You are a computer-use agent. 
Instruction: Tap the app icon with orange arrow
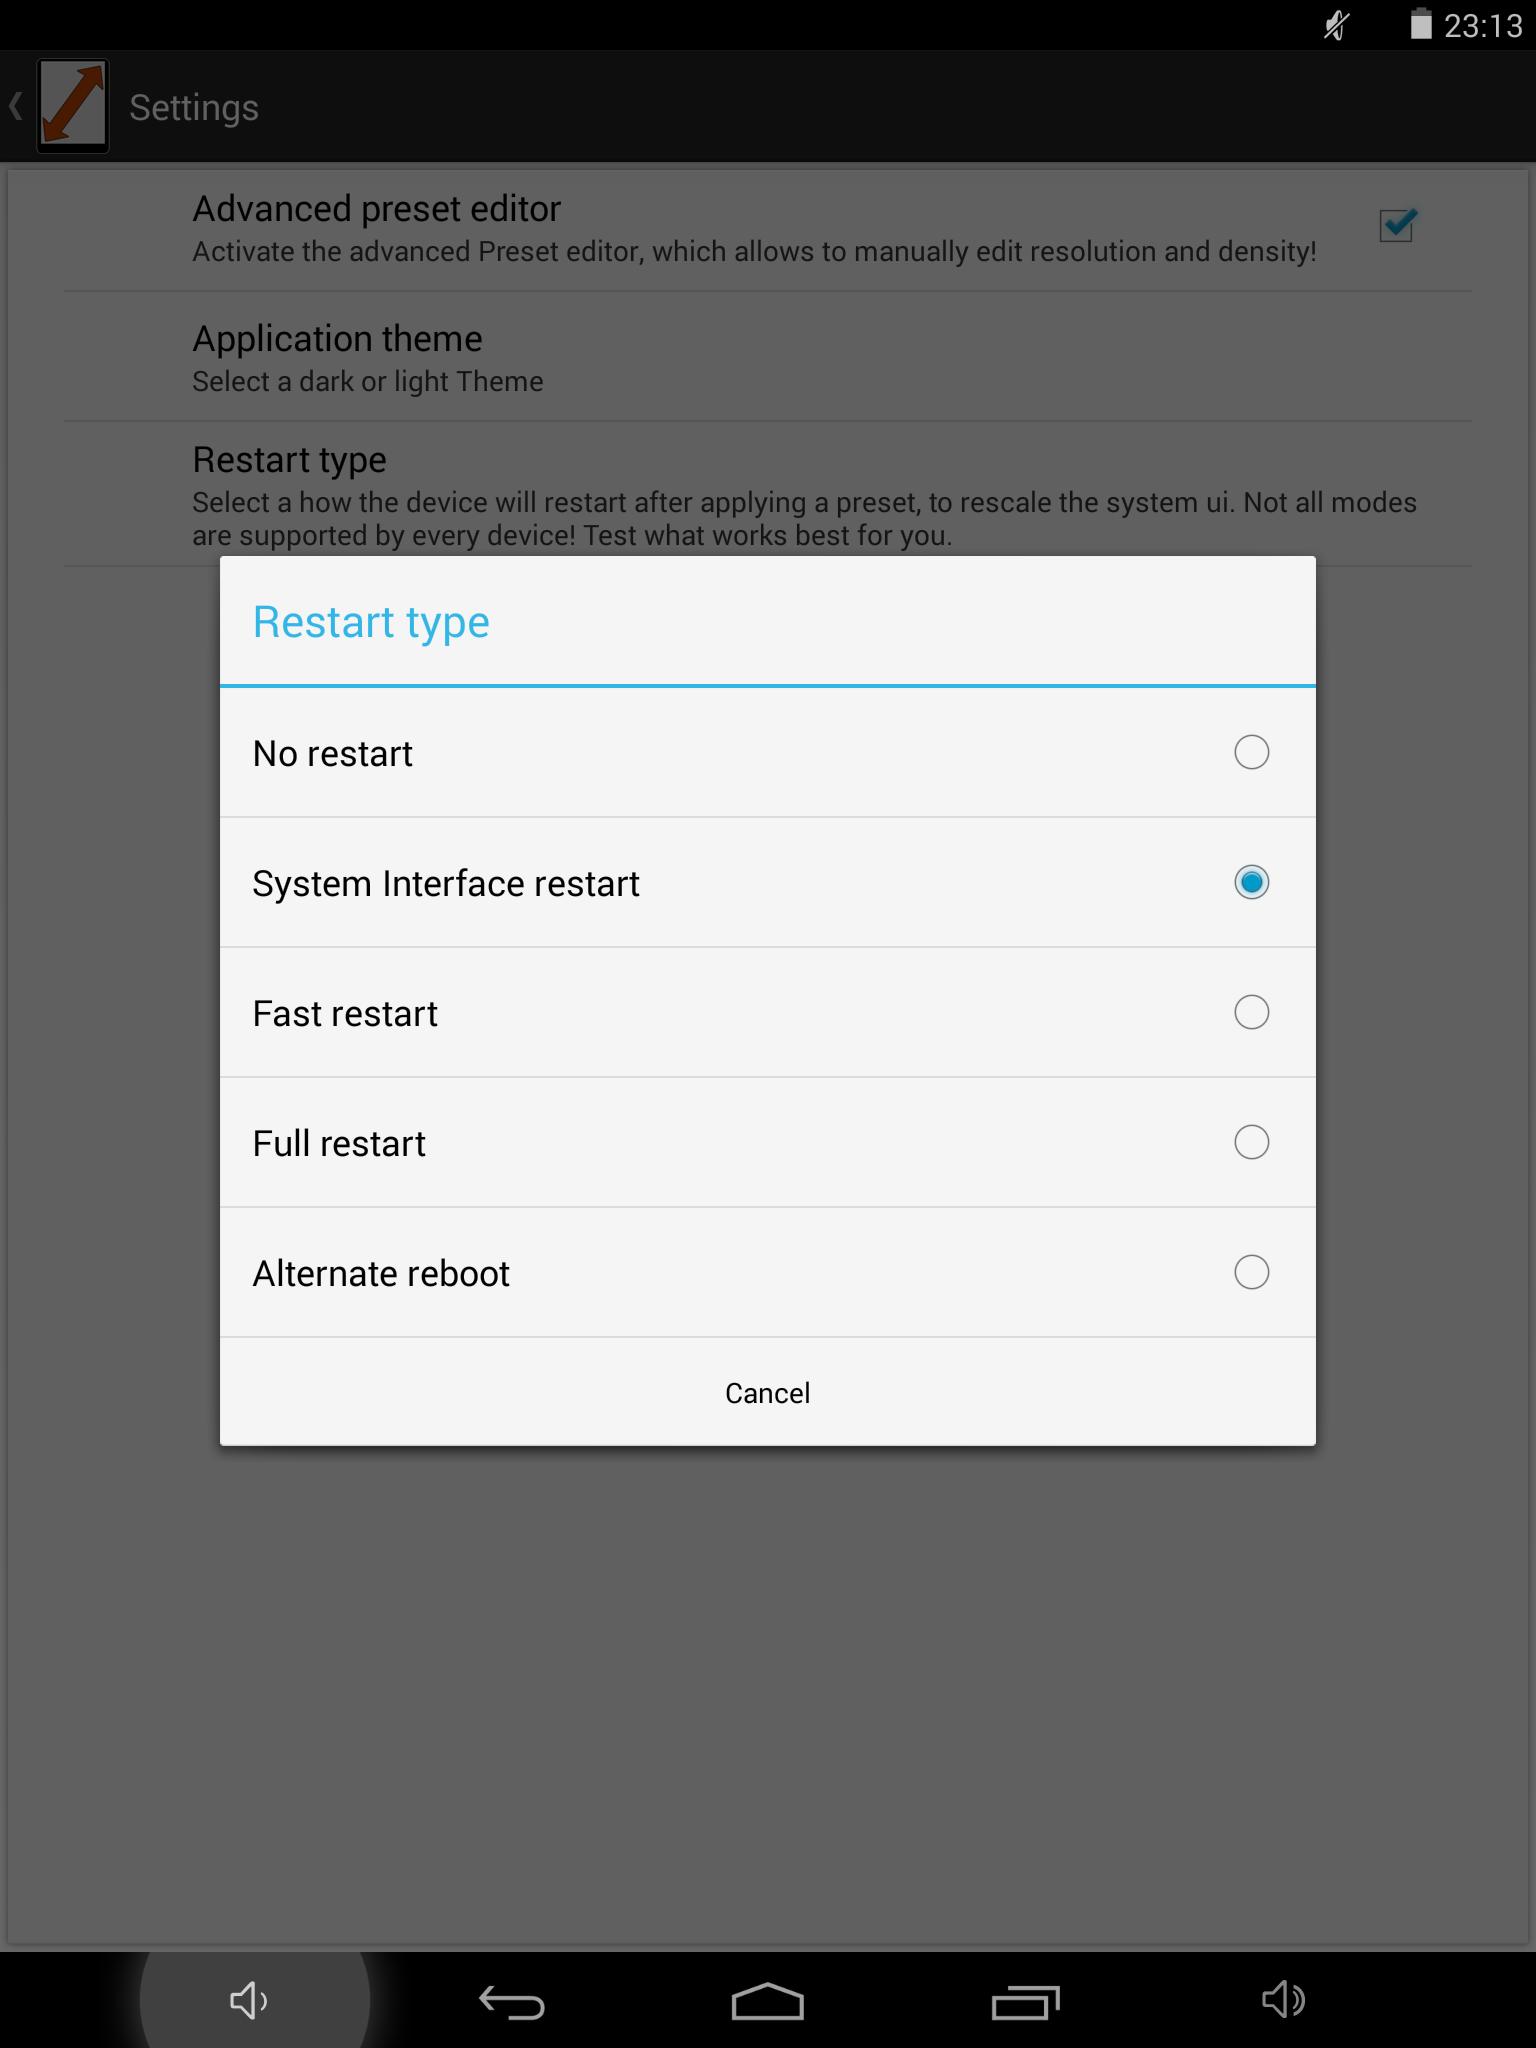(x=73, y=106)
